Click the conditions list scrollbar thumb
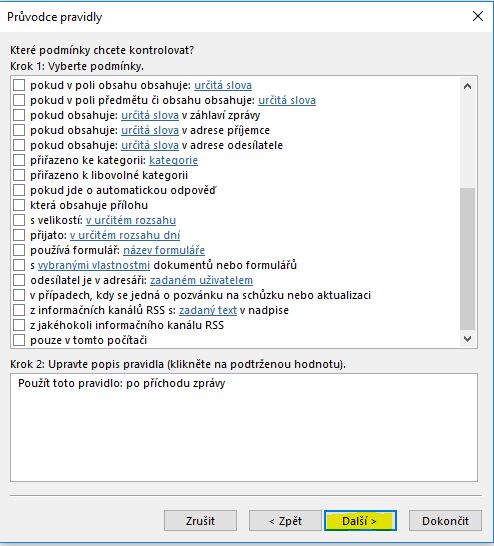Screen dimensions: 494x546 [467, 258]
